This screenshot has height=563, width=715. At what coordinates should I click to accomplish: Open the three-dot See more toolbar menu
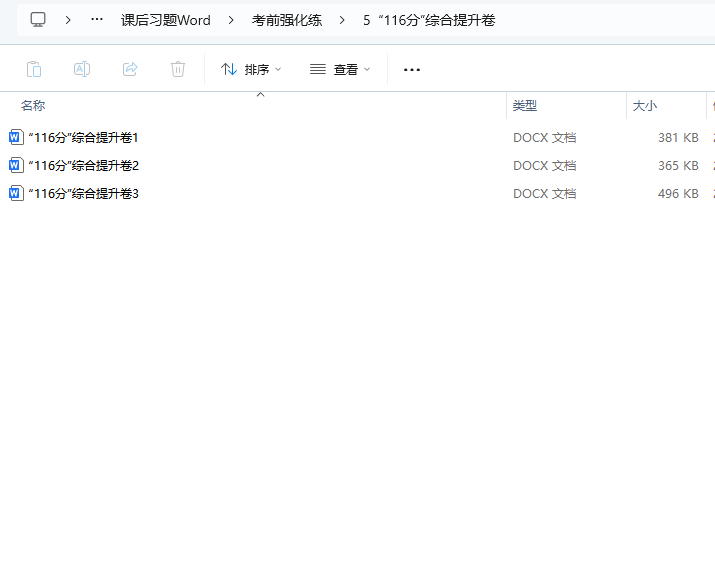[412, 69]
